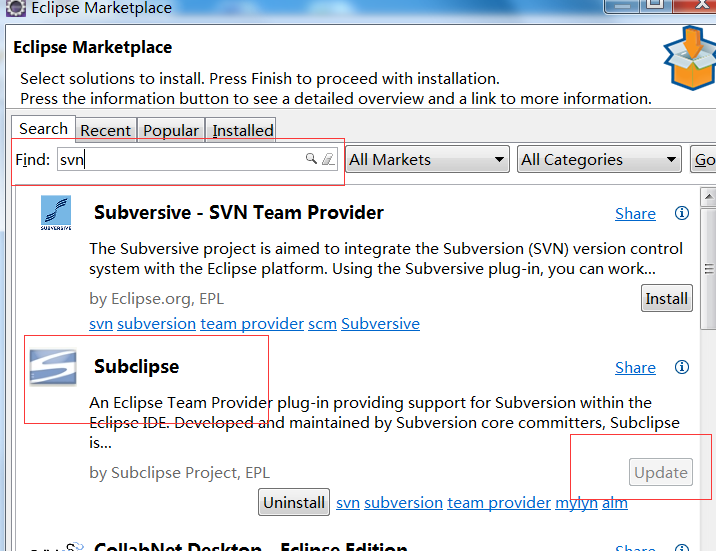The image size is (716, 551).
Task: Click the 'mylyn' tag link
Action: coord(576,503)
